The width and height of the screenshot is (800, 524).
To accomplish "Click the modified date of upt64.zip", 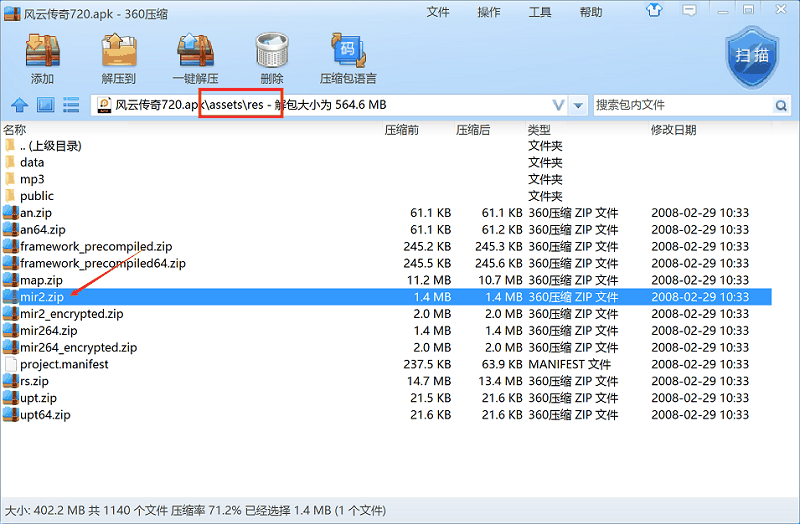I will click(700, 415).
